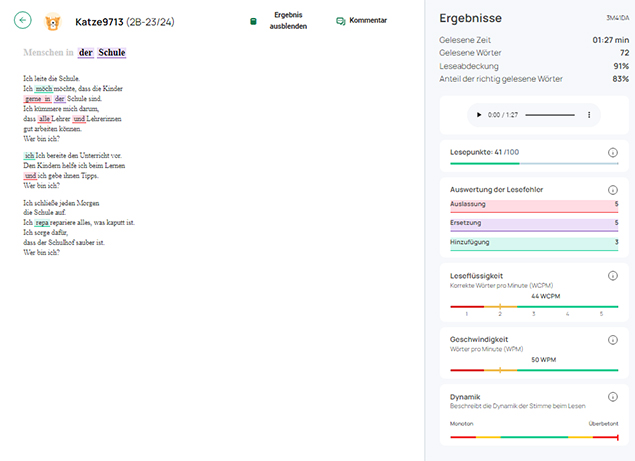Click the highlighted word "gerne"
This screenshot has width=635, height=461.
click(38, 99)
